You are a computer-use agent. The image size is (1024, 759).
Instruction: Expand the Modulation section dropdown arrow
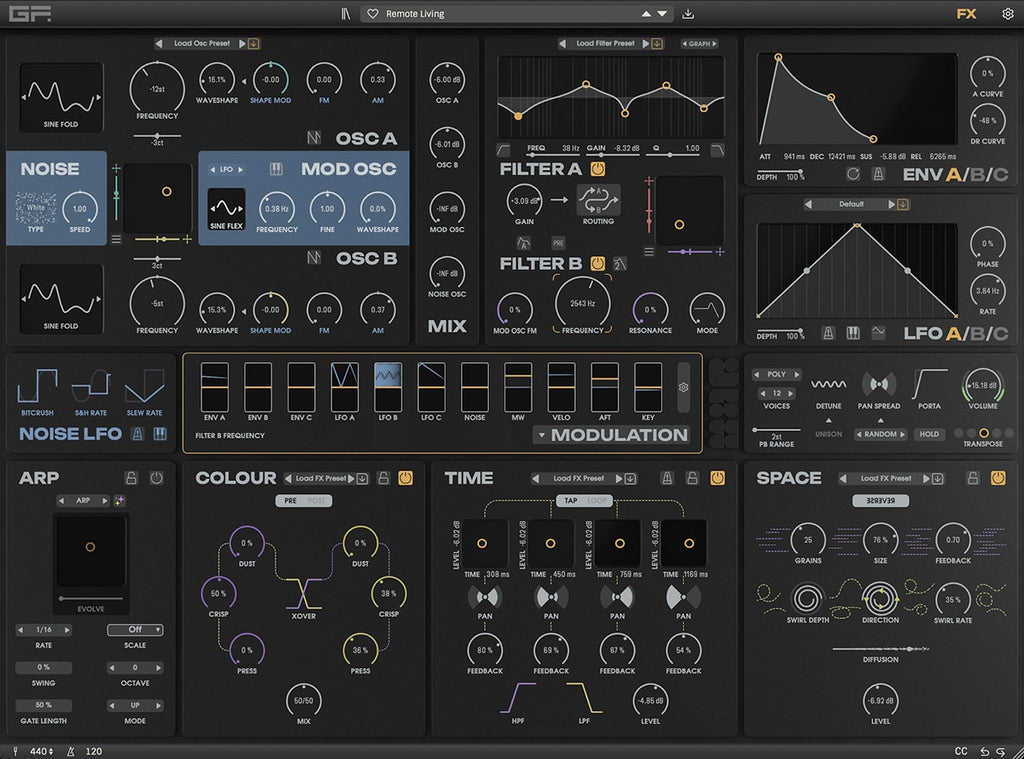[x=540, y=435]
